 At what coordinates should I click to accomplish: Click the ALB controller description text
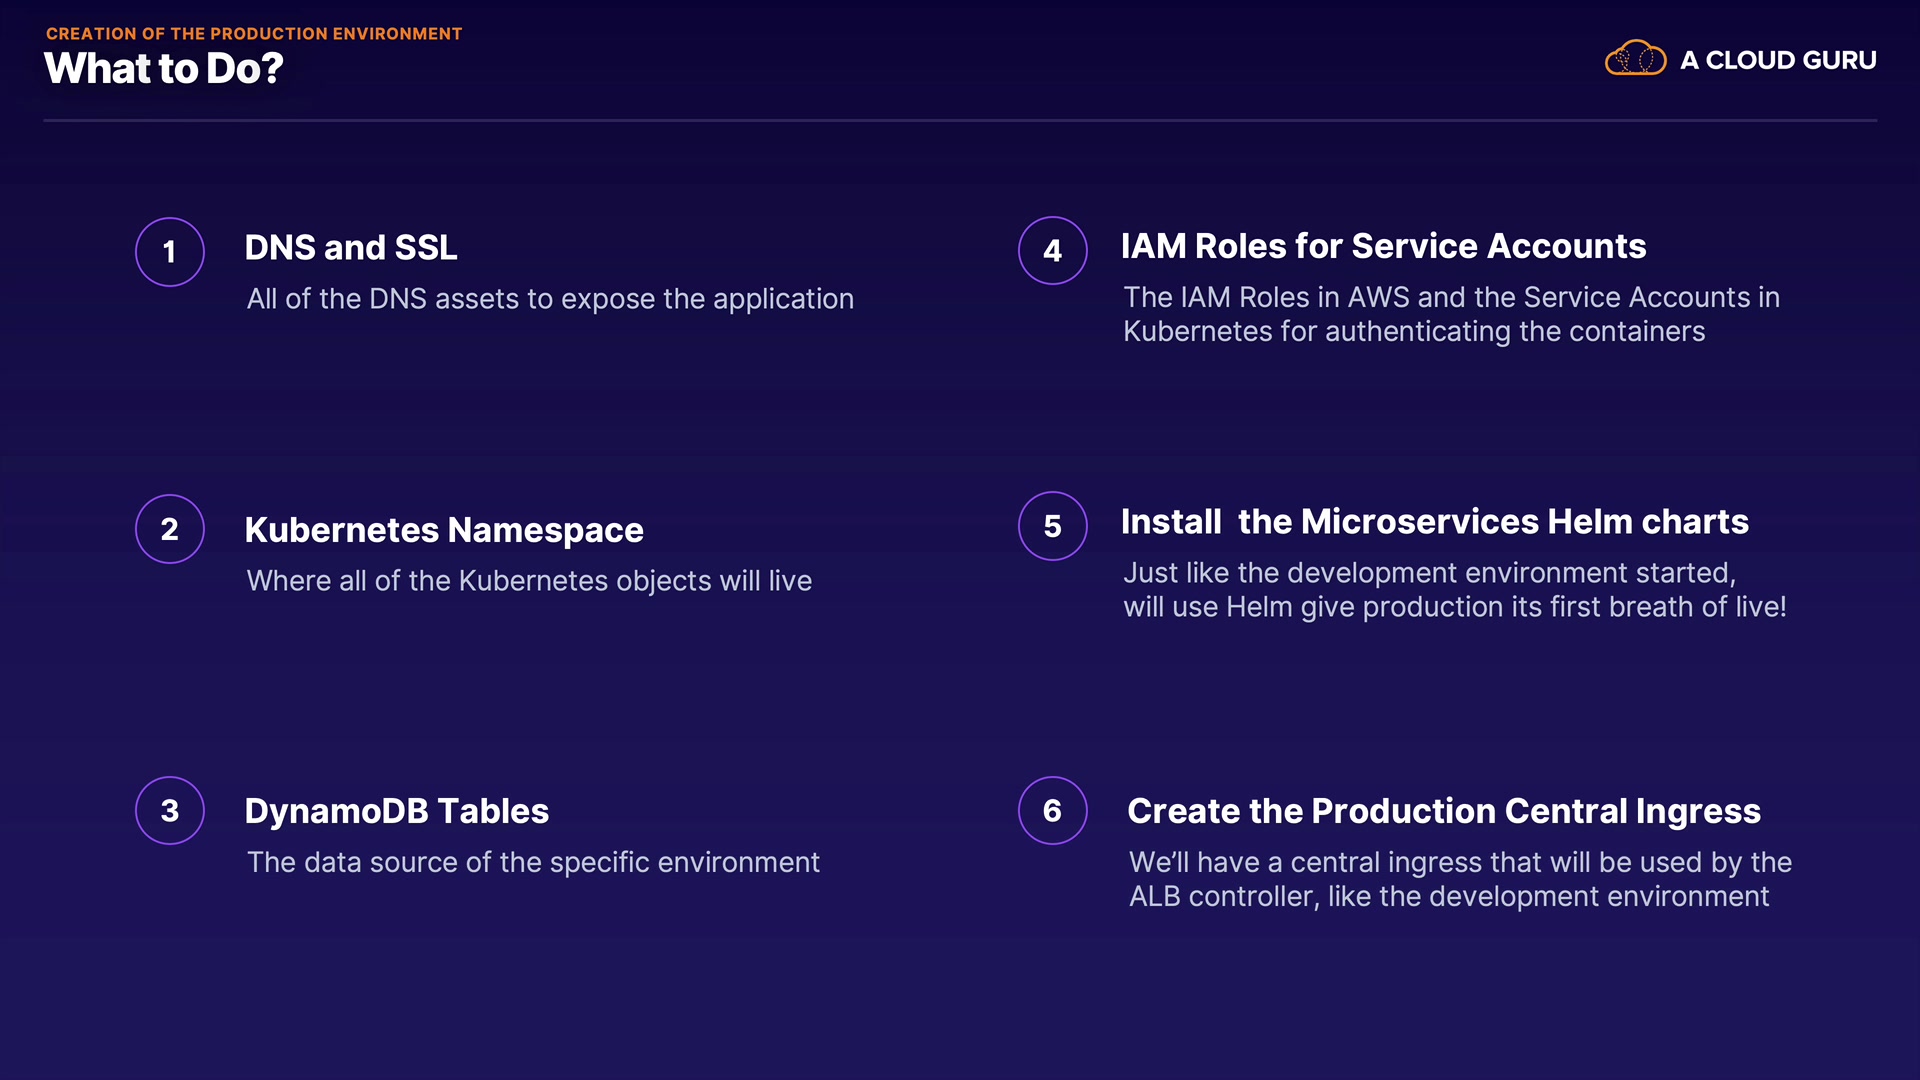click(1459, 879)
